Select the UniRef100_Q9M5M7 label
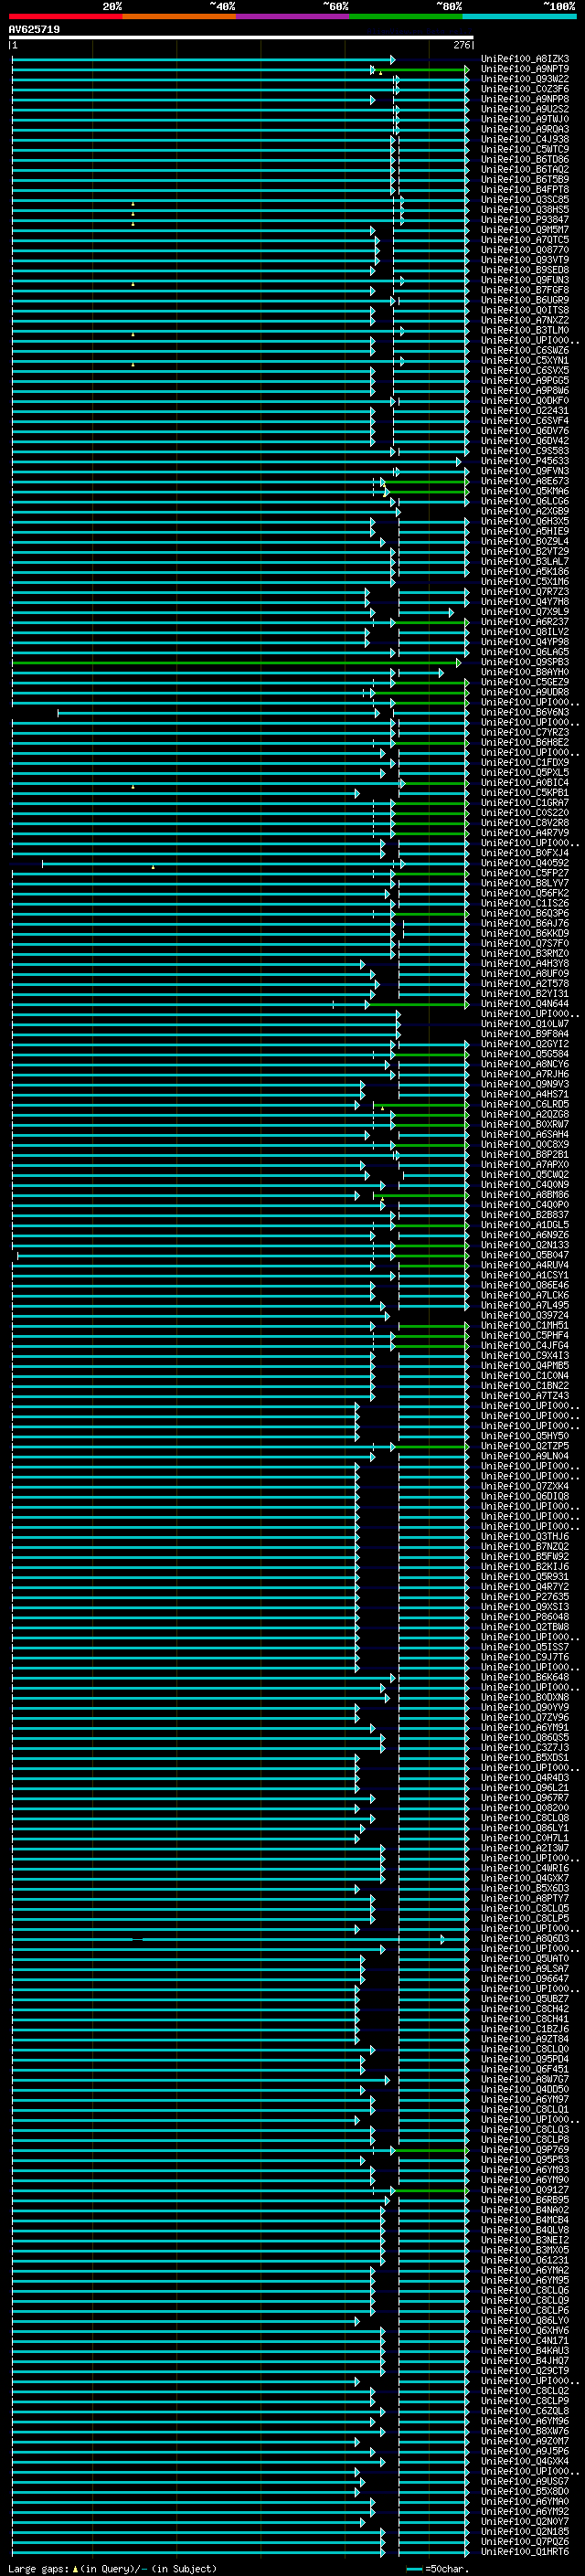 pyautogui.click(x=525, y=229)
